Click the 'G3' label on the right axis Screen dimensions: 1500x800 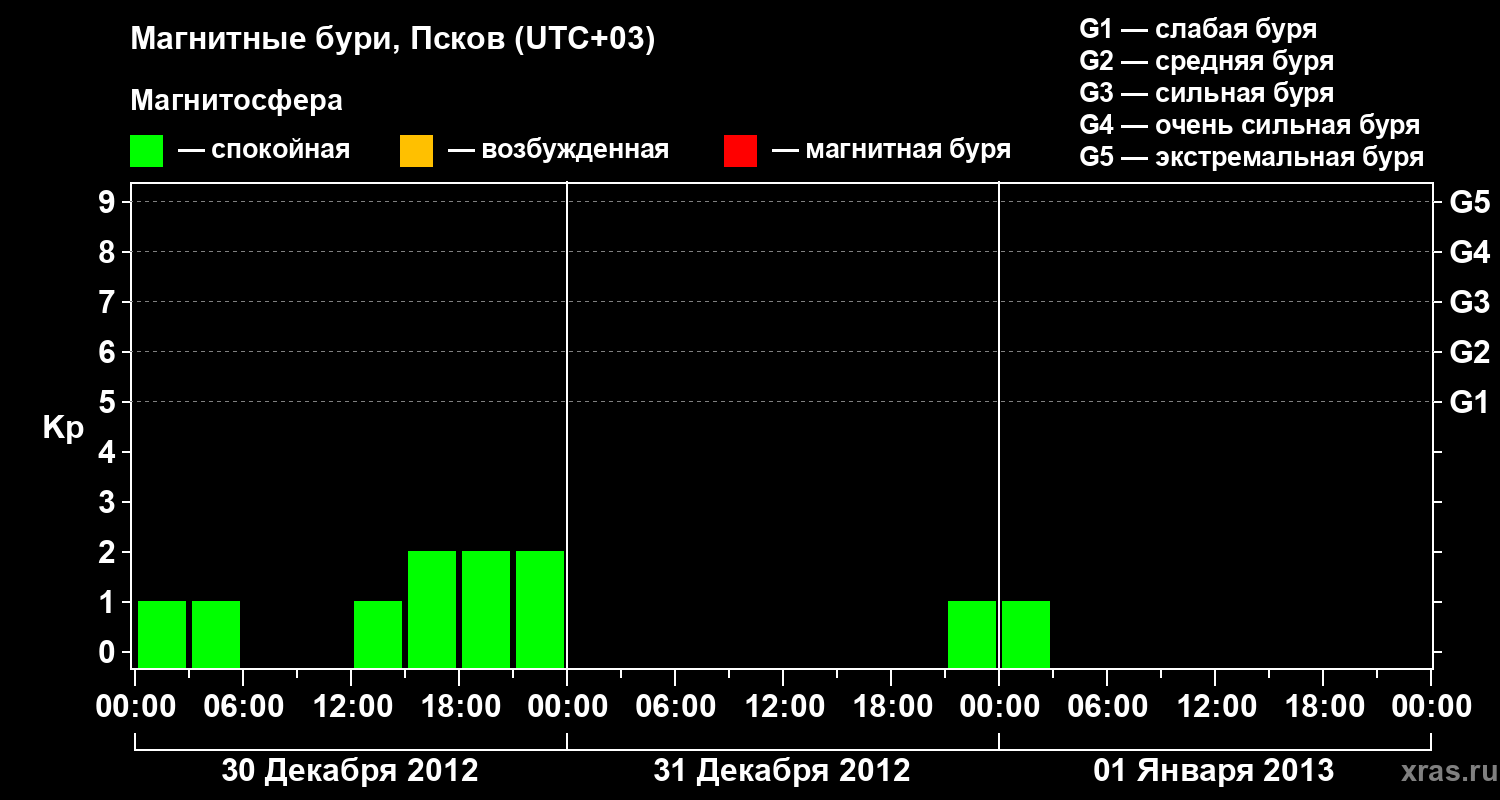[1470, 302]
